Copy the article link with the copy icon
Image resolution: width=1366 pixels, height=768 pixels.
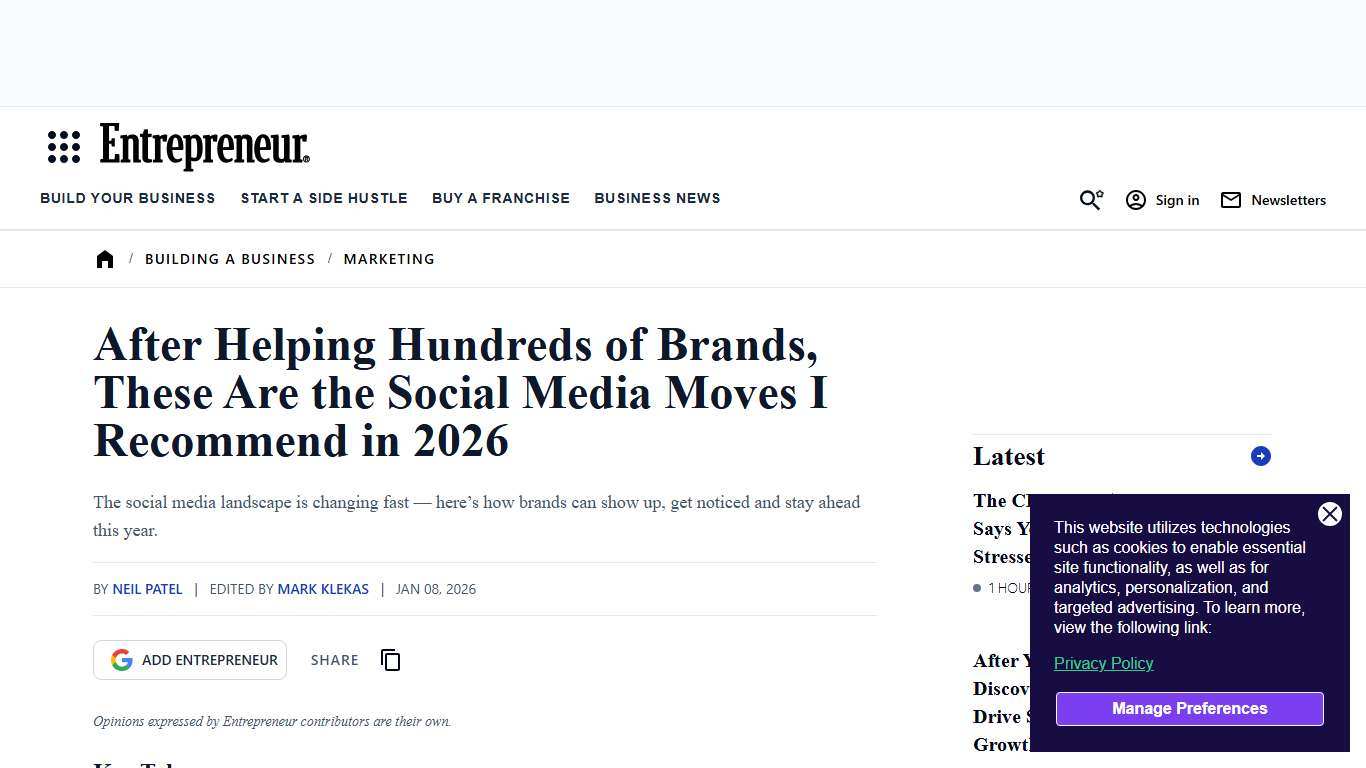pyautogui.click(x=390, y=660)
